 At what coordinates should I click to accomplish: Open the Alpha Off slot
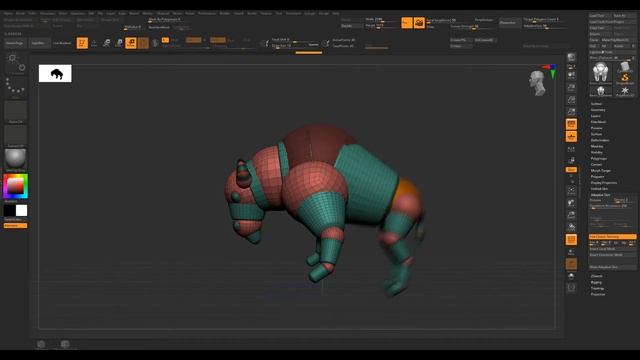16,111
